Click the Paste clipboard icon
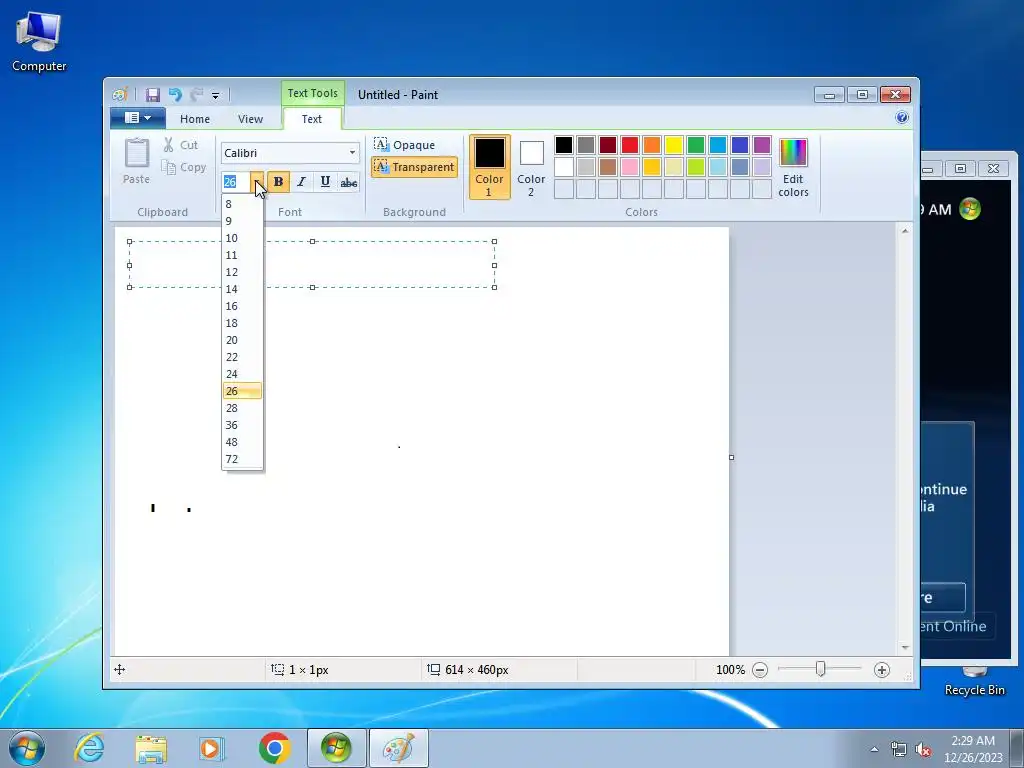Viewport: 1024px width, 768px height. (136, 161)
